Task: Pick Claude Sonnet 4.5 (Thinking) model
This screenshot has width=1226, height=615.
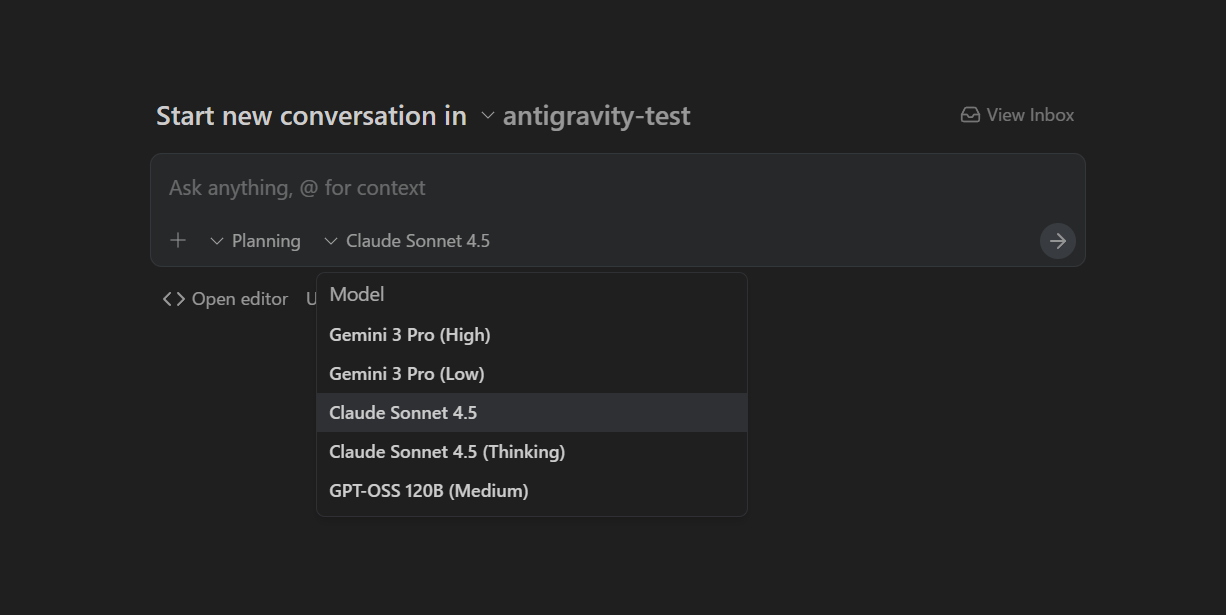Action: (x=447, y=452)
